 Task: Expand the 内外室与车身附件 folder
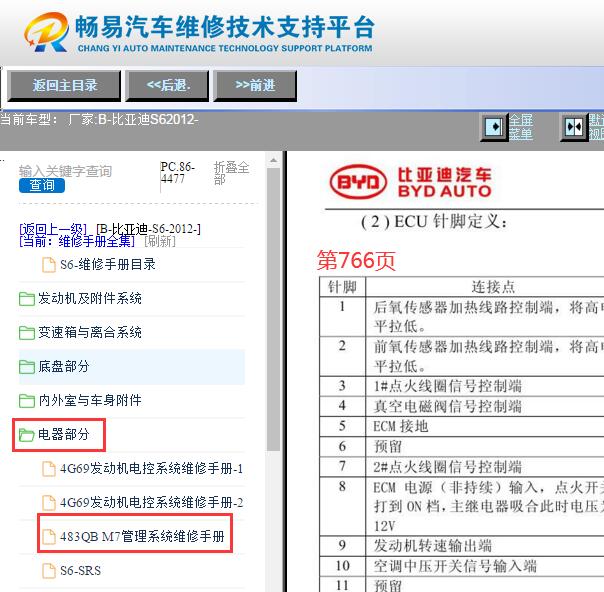tap(90, 401)
